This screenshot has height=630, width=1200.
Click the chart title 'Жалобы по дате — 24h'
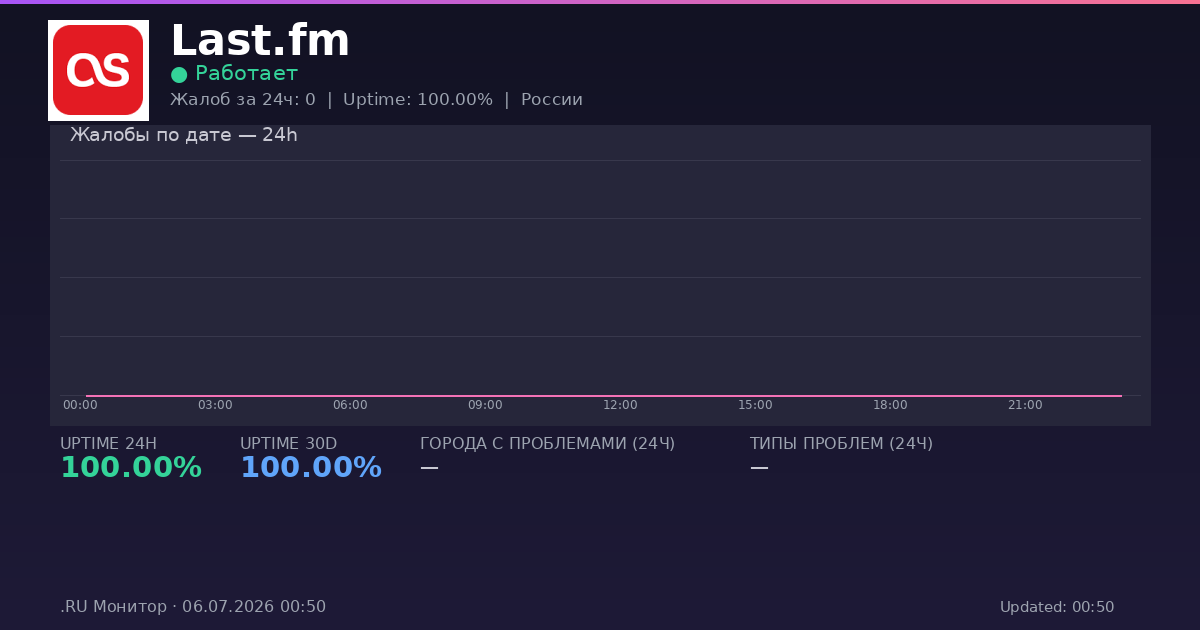tap(184, 135)
